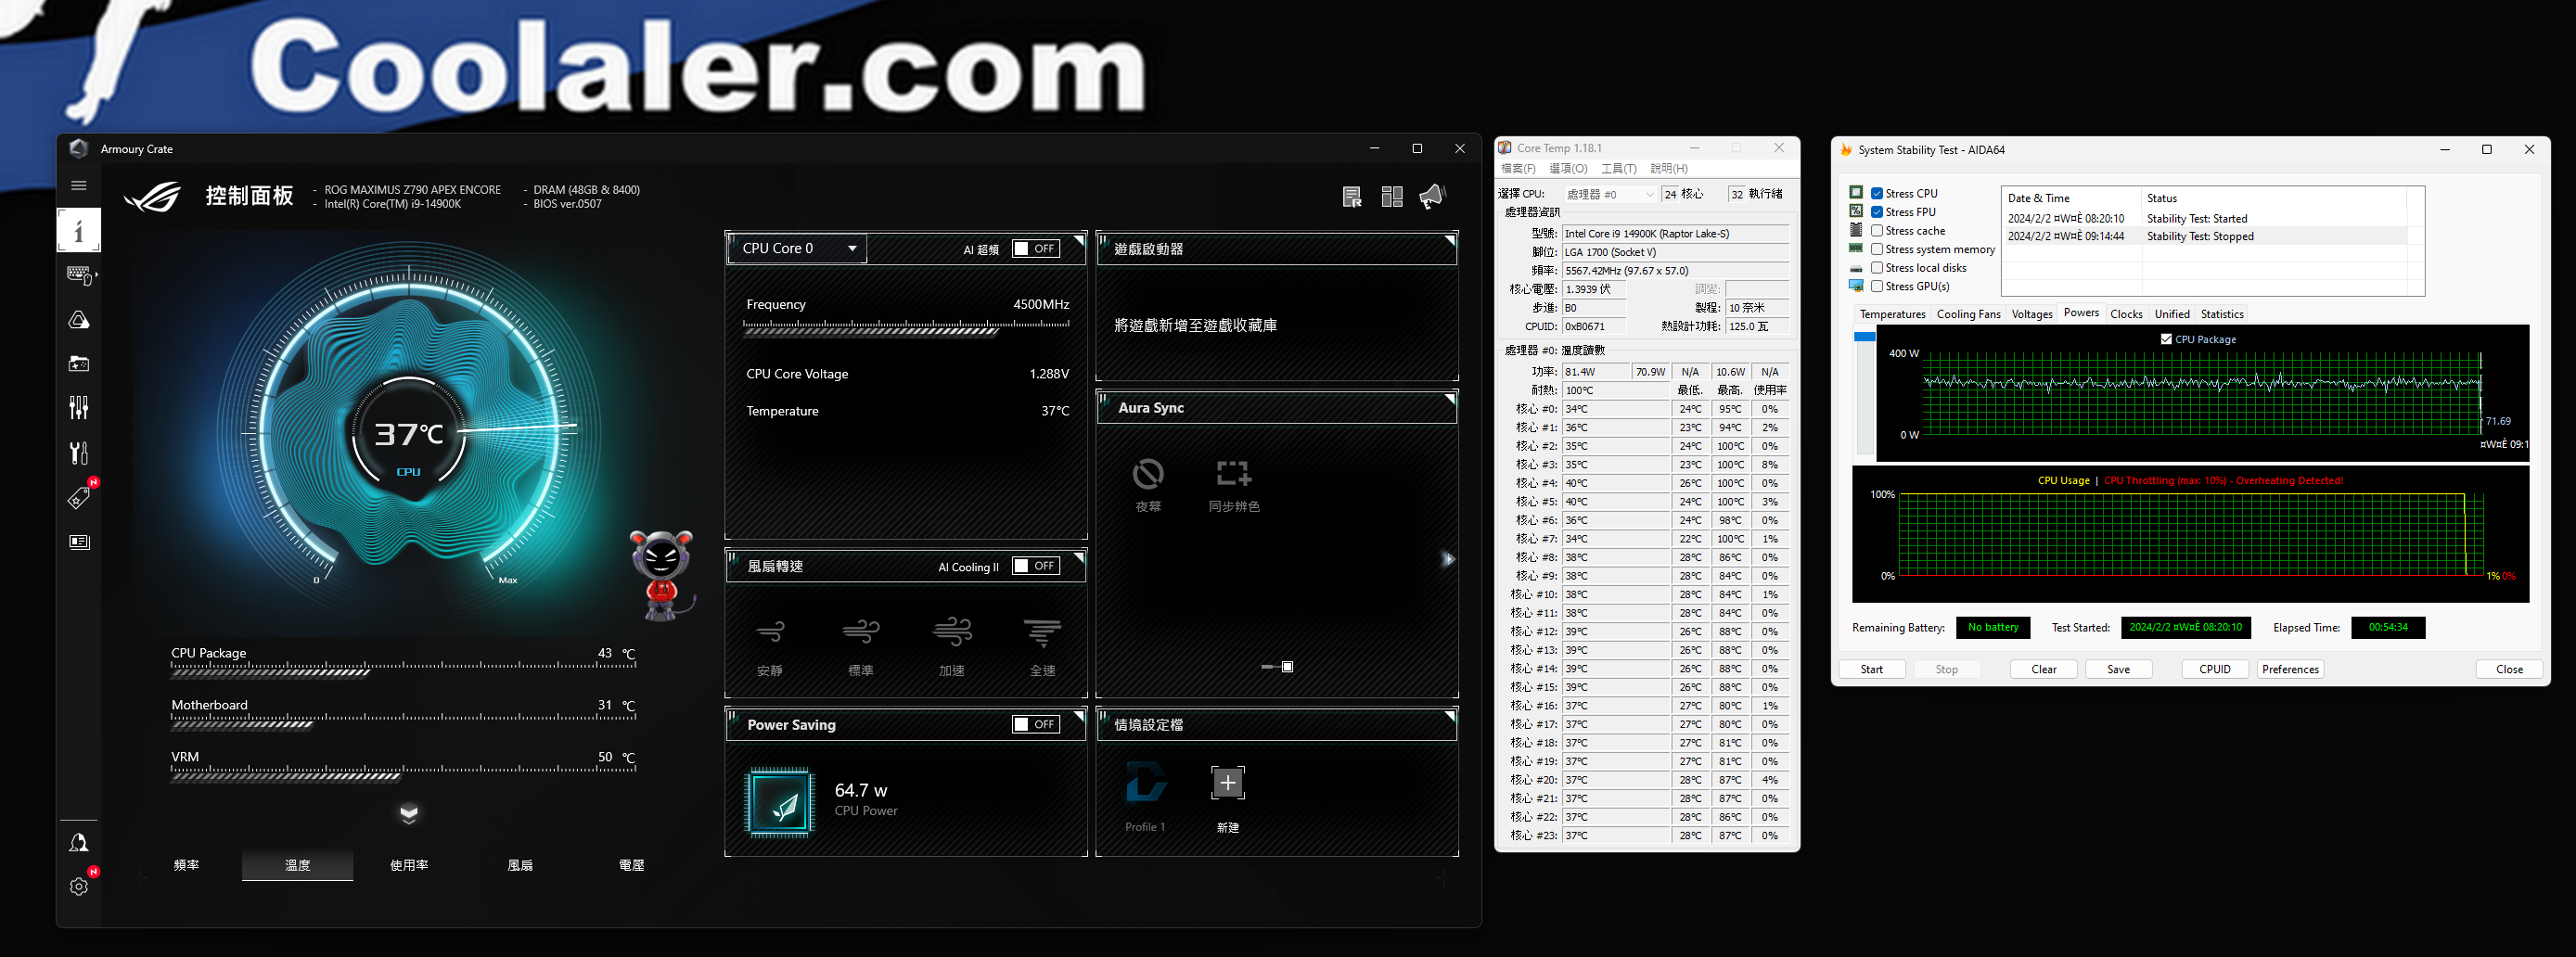Uncheck Stress CPU in AIDA64
The width and height of the screenshot is (2576, 957).
(x=1877, y=194)
